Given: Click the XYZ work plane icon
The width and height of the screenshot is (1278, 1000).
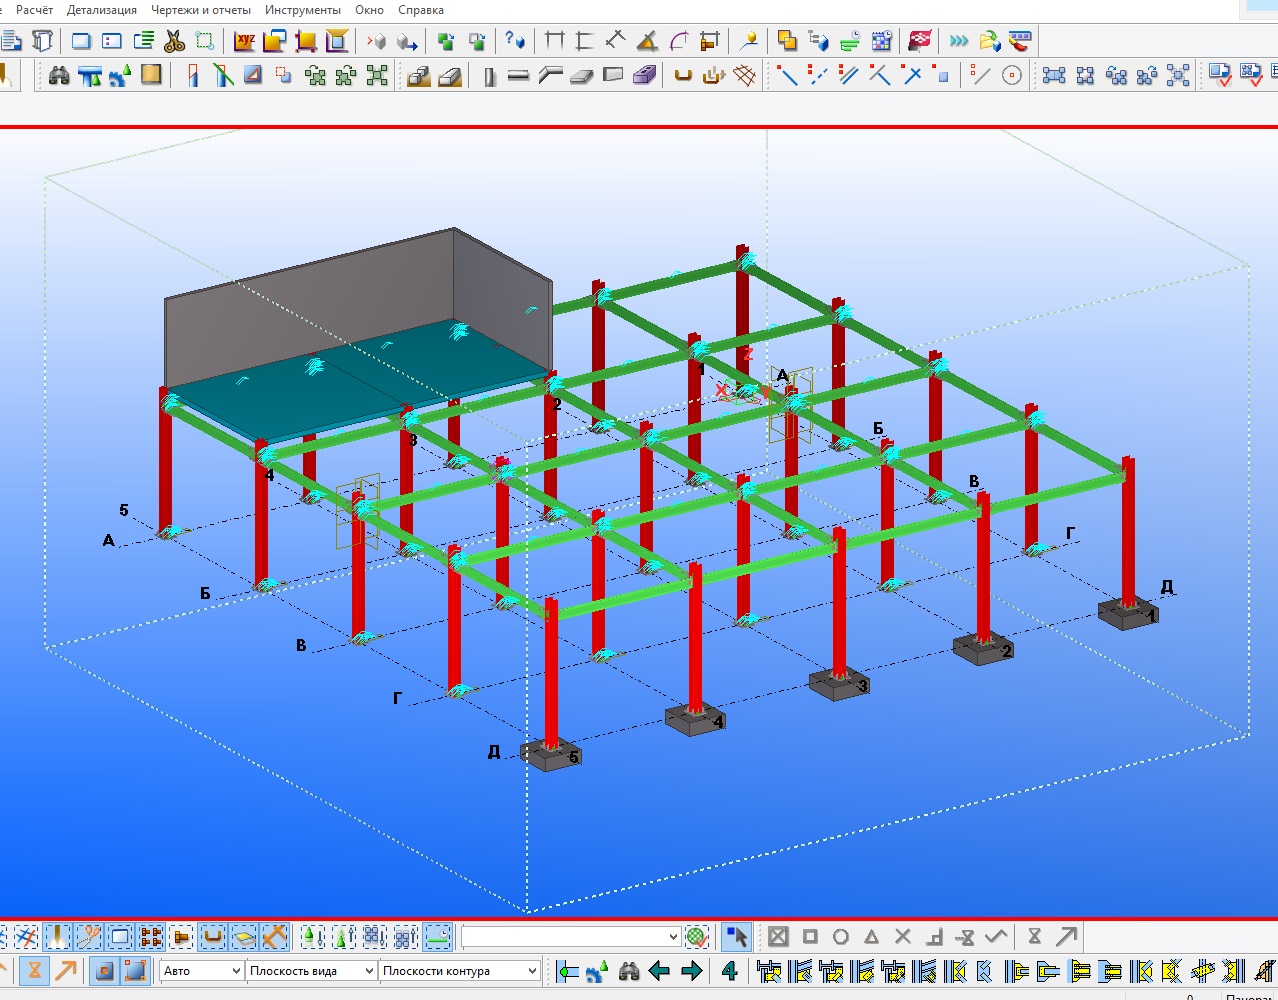Looking at the screenshot, I should pyautogui.click(x=244, y=41).
